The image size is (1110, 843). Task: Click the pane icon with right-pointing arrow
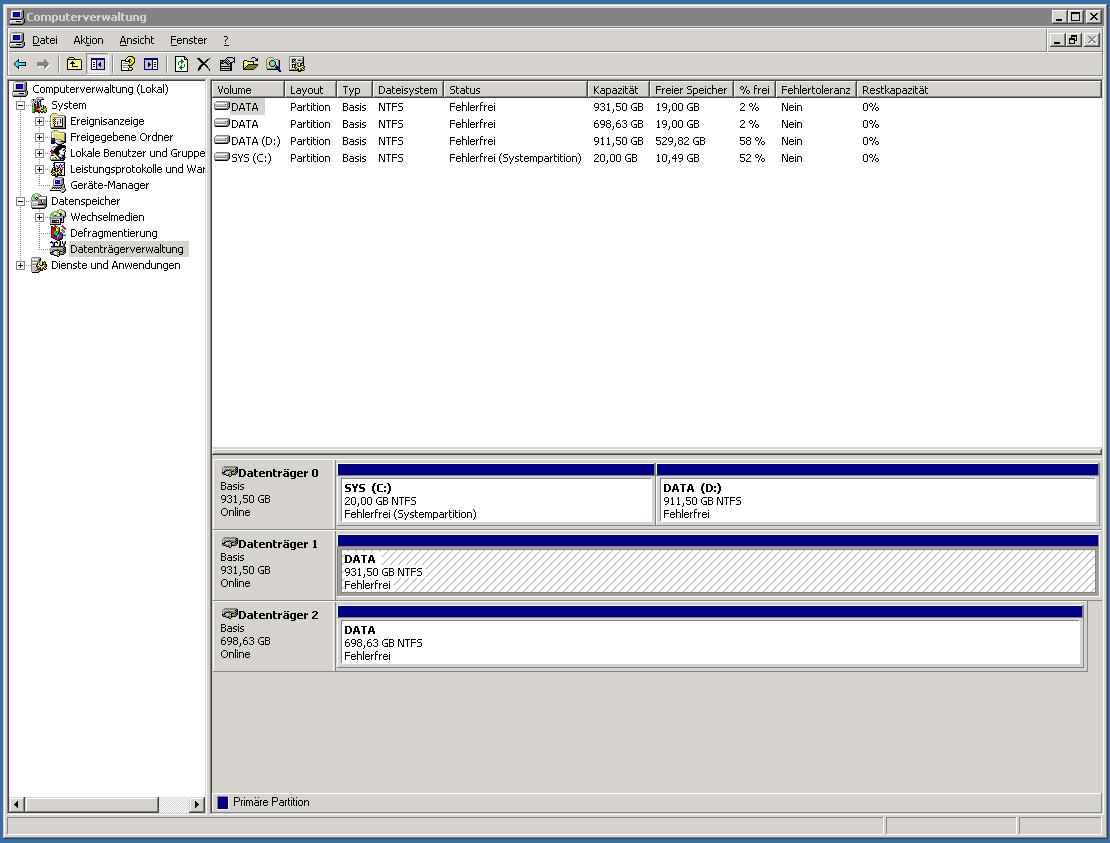tap(151, 64)
